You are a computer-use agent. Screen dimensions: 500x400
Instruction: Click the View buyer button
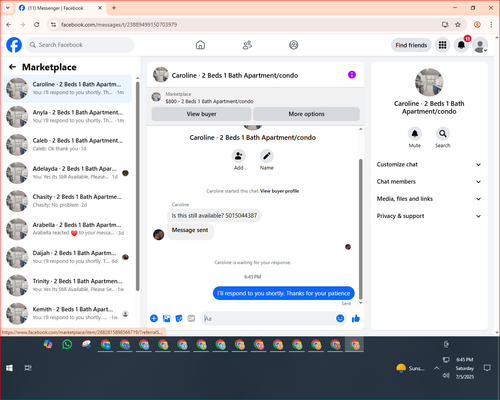pyautogui.click(x=201, y=114)
